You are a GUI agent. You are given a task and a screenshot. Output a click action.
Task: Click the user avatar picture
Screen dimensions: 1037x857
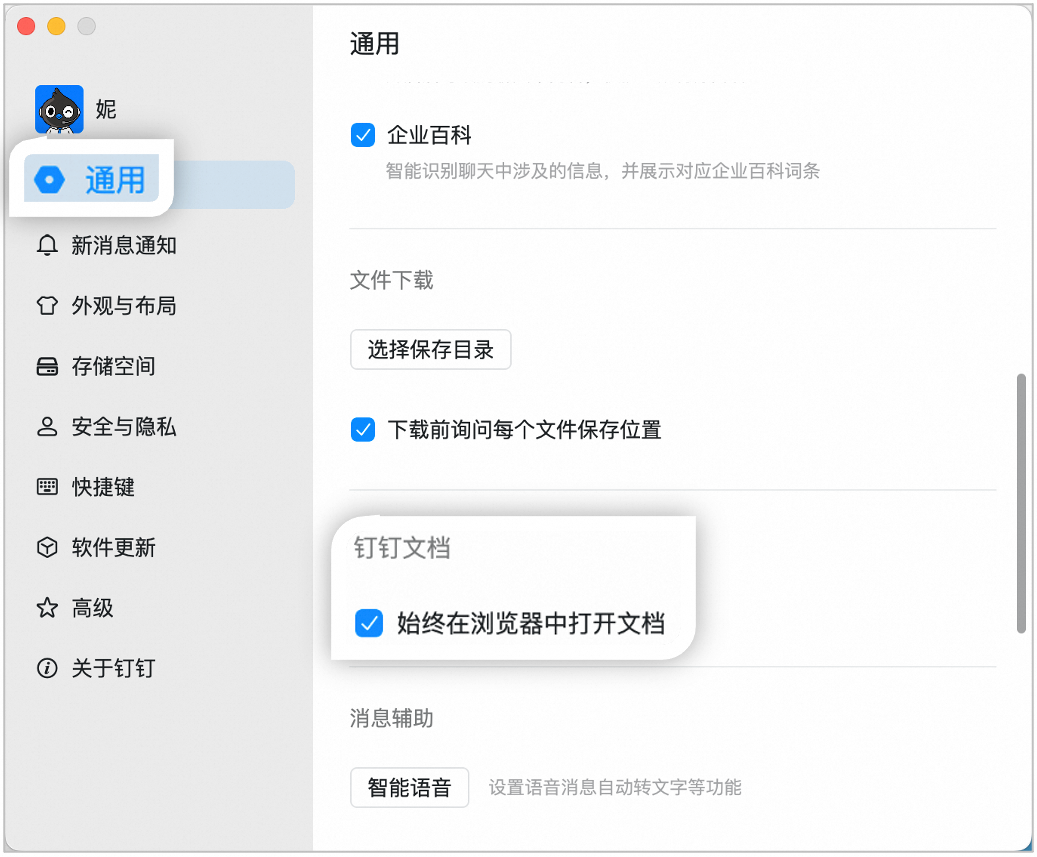tap(60, 109)
